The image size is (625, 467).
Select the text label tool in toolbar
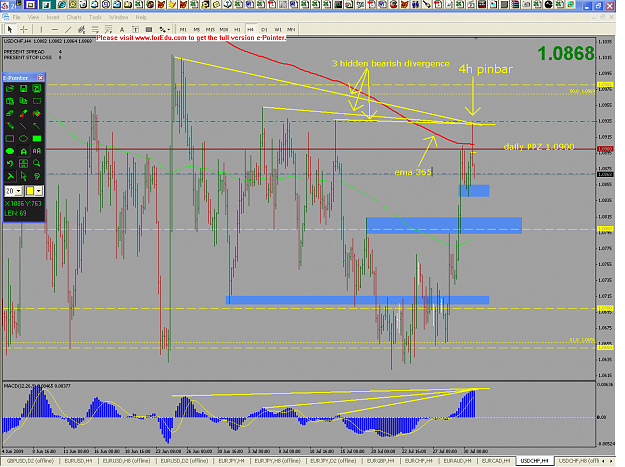pyautogui.click(x=136, y=29)
